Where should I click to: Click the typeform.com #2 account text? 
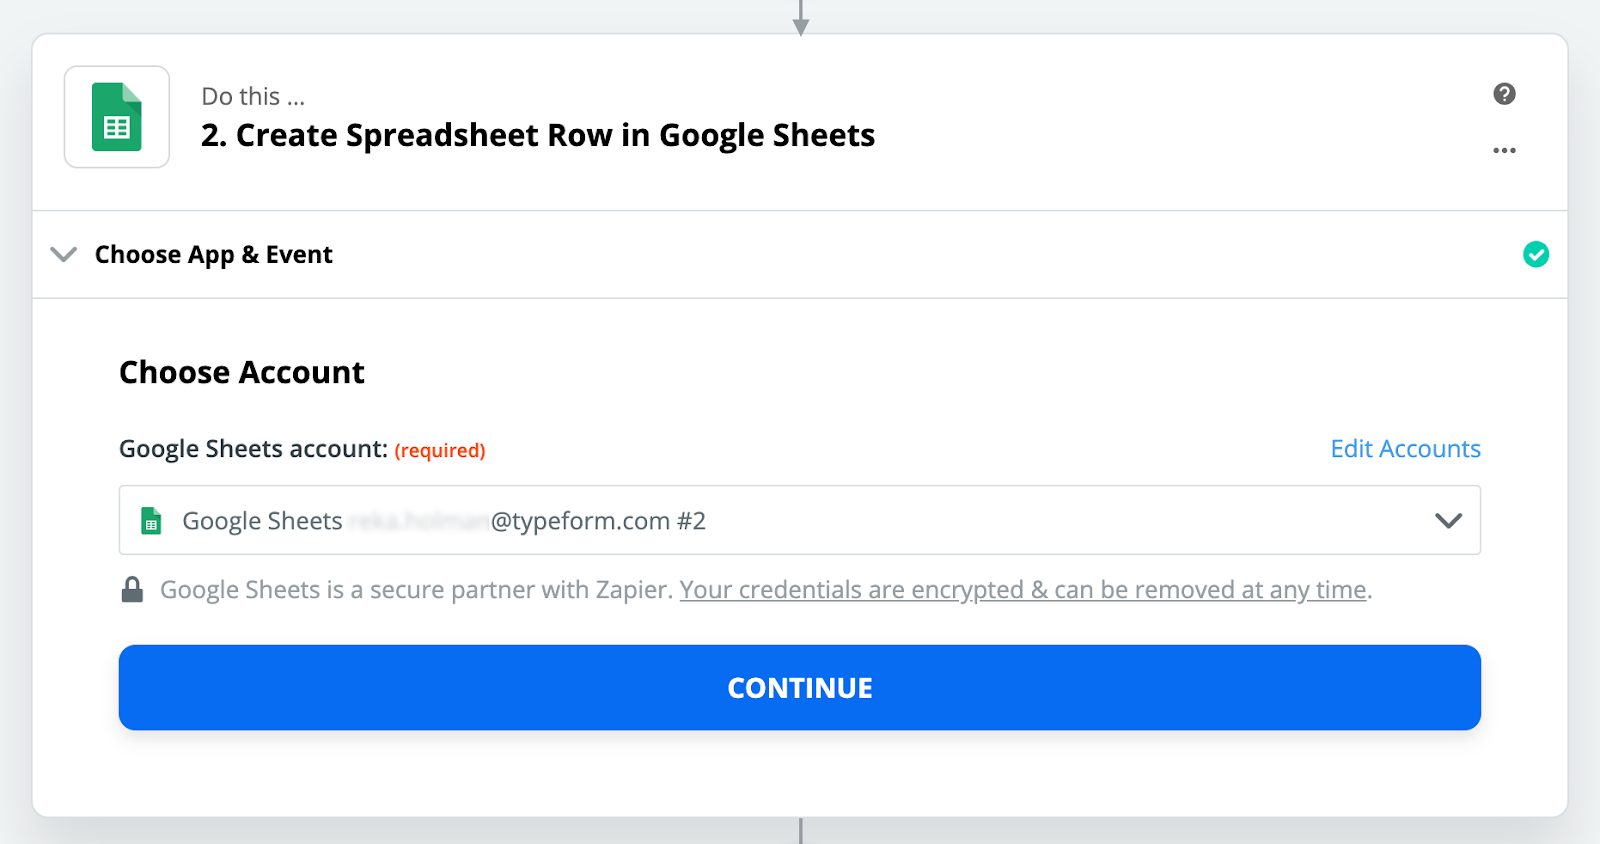(x=598, y=521)
